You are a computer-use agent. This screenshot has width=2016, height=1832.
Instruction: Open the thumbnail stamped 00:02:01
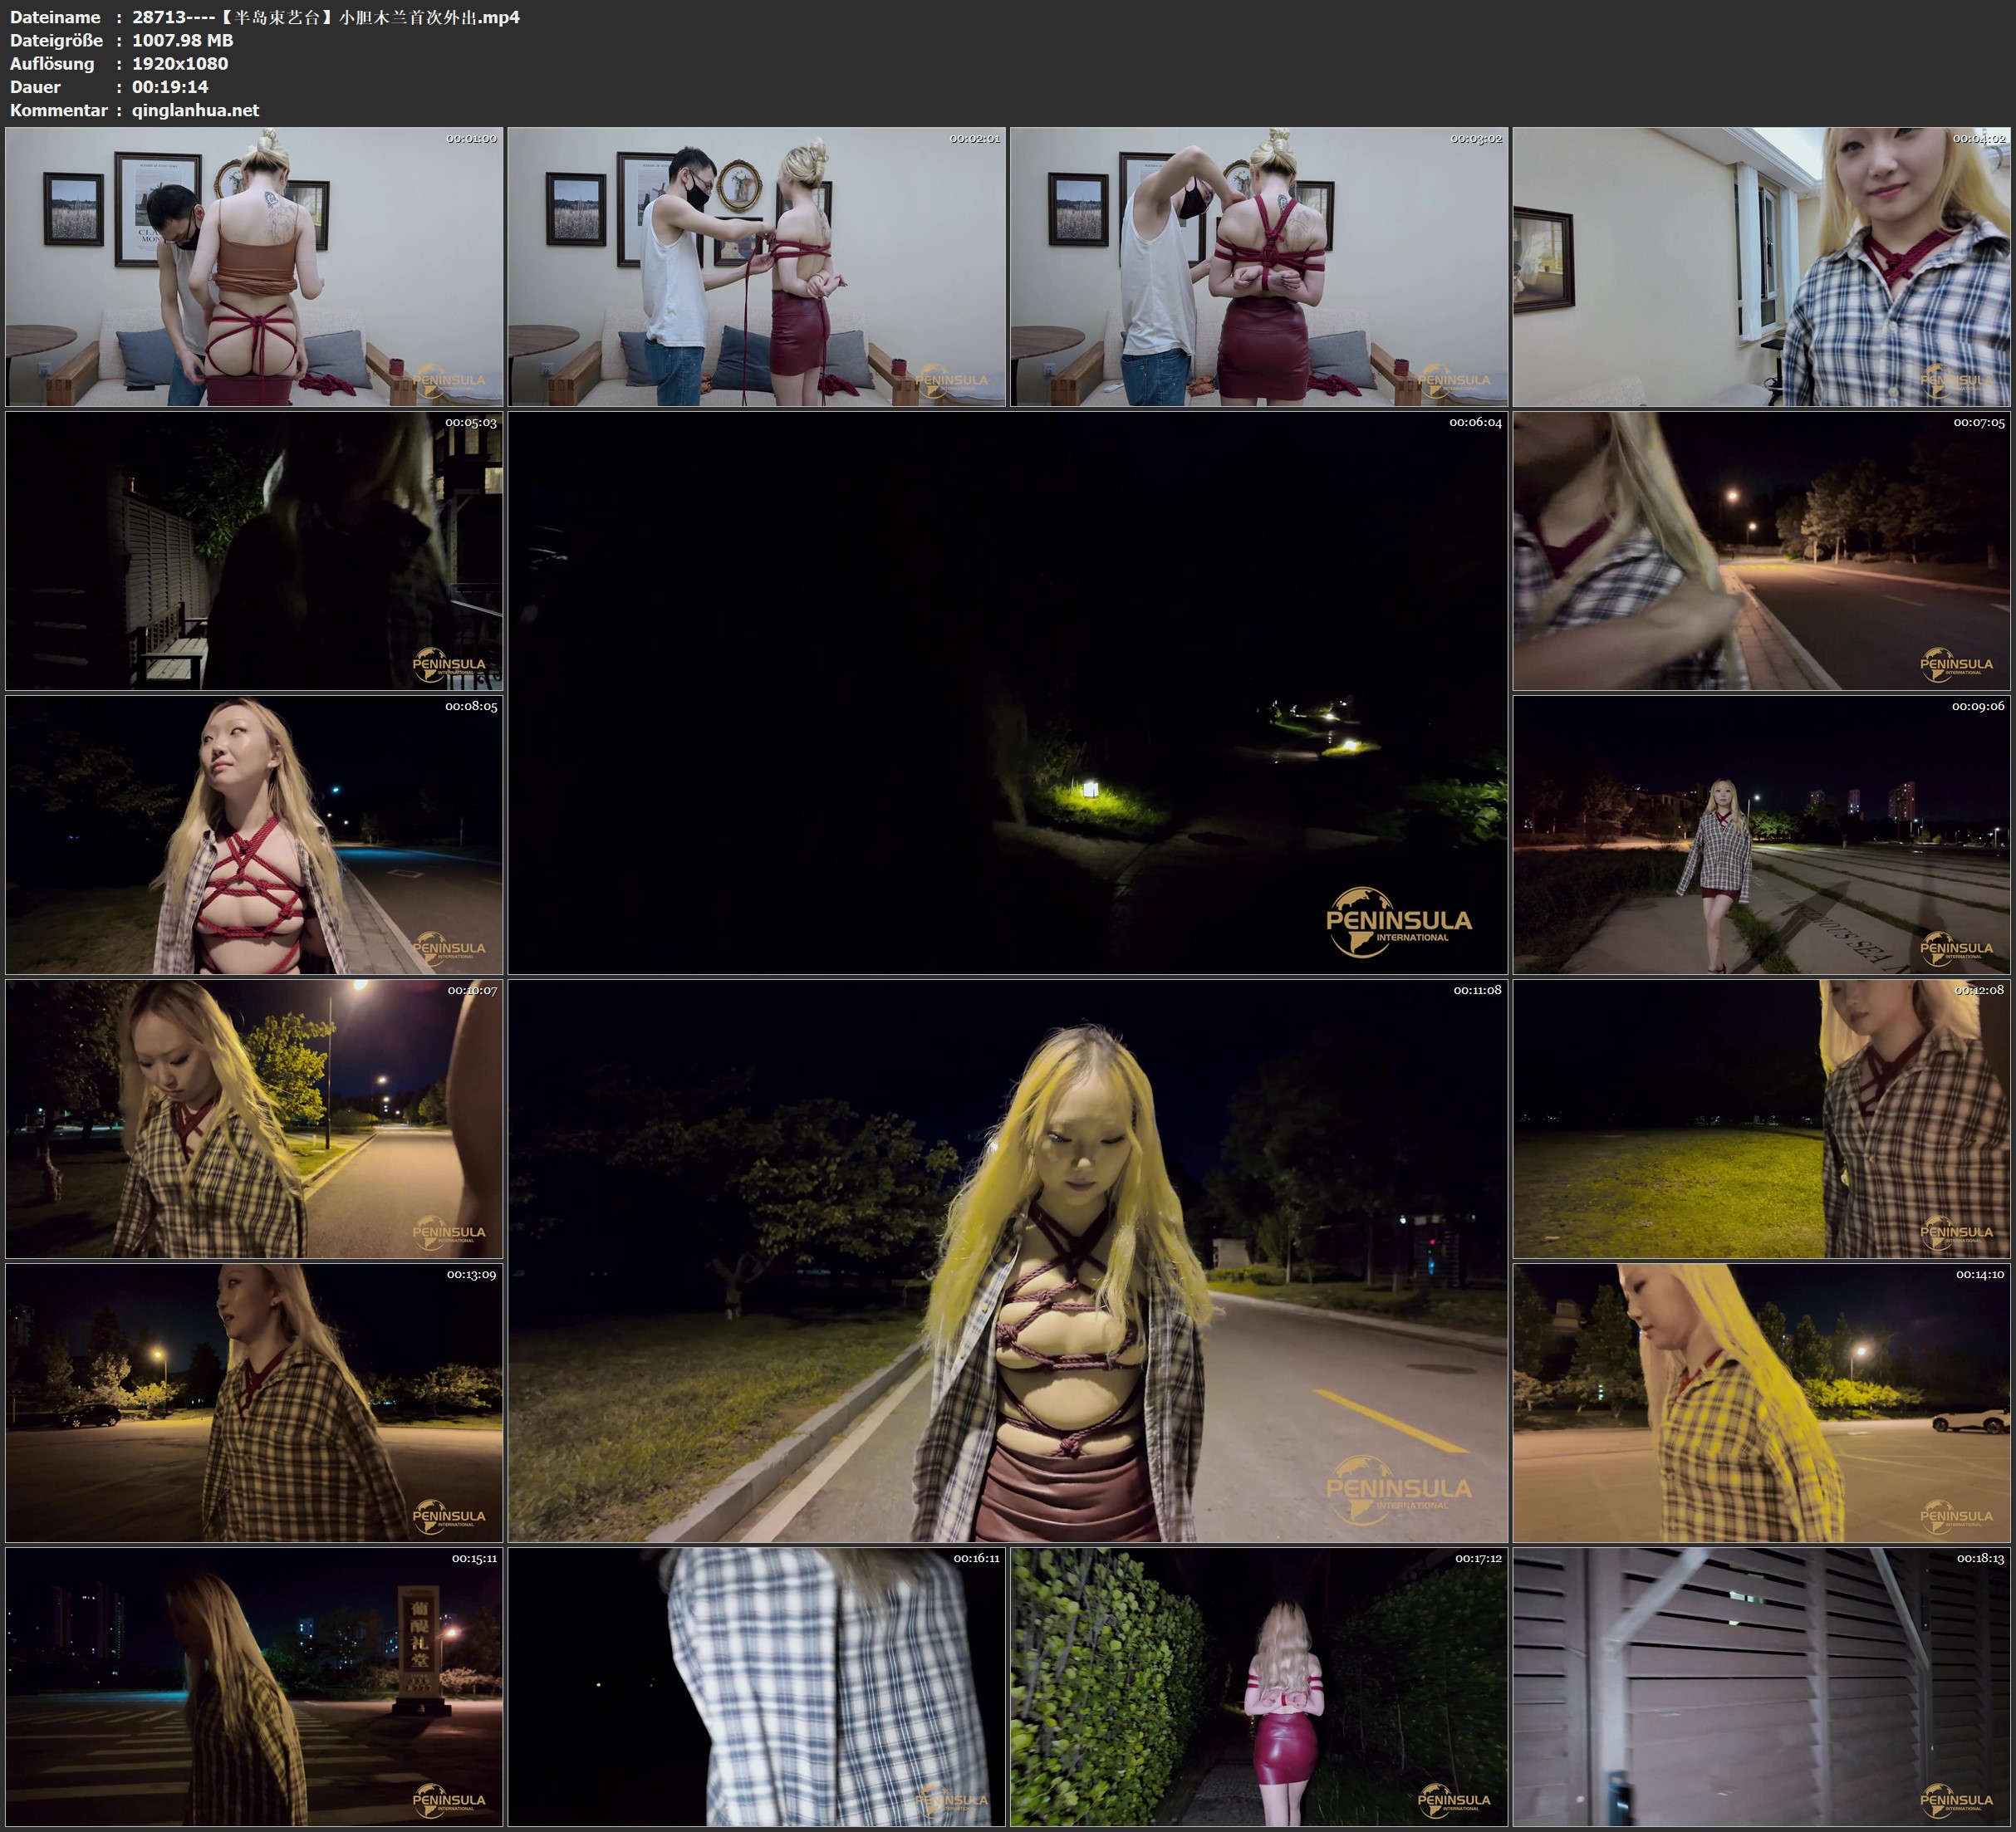(x=756, y=266)
